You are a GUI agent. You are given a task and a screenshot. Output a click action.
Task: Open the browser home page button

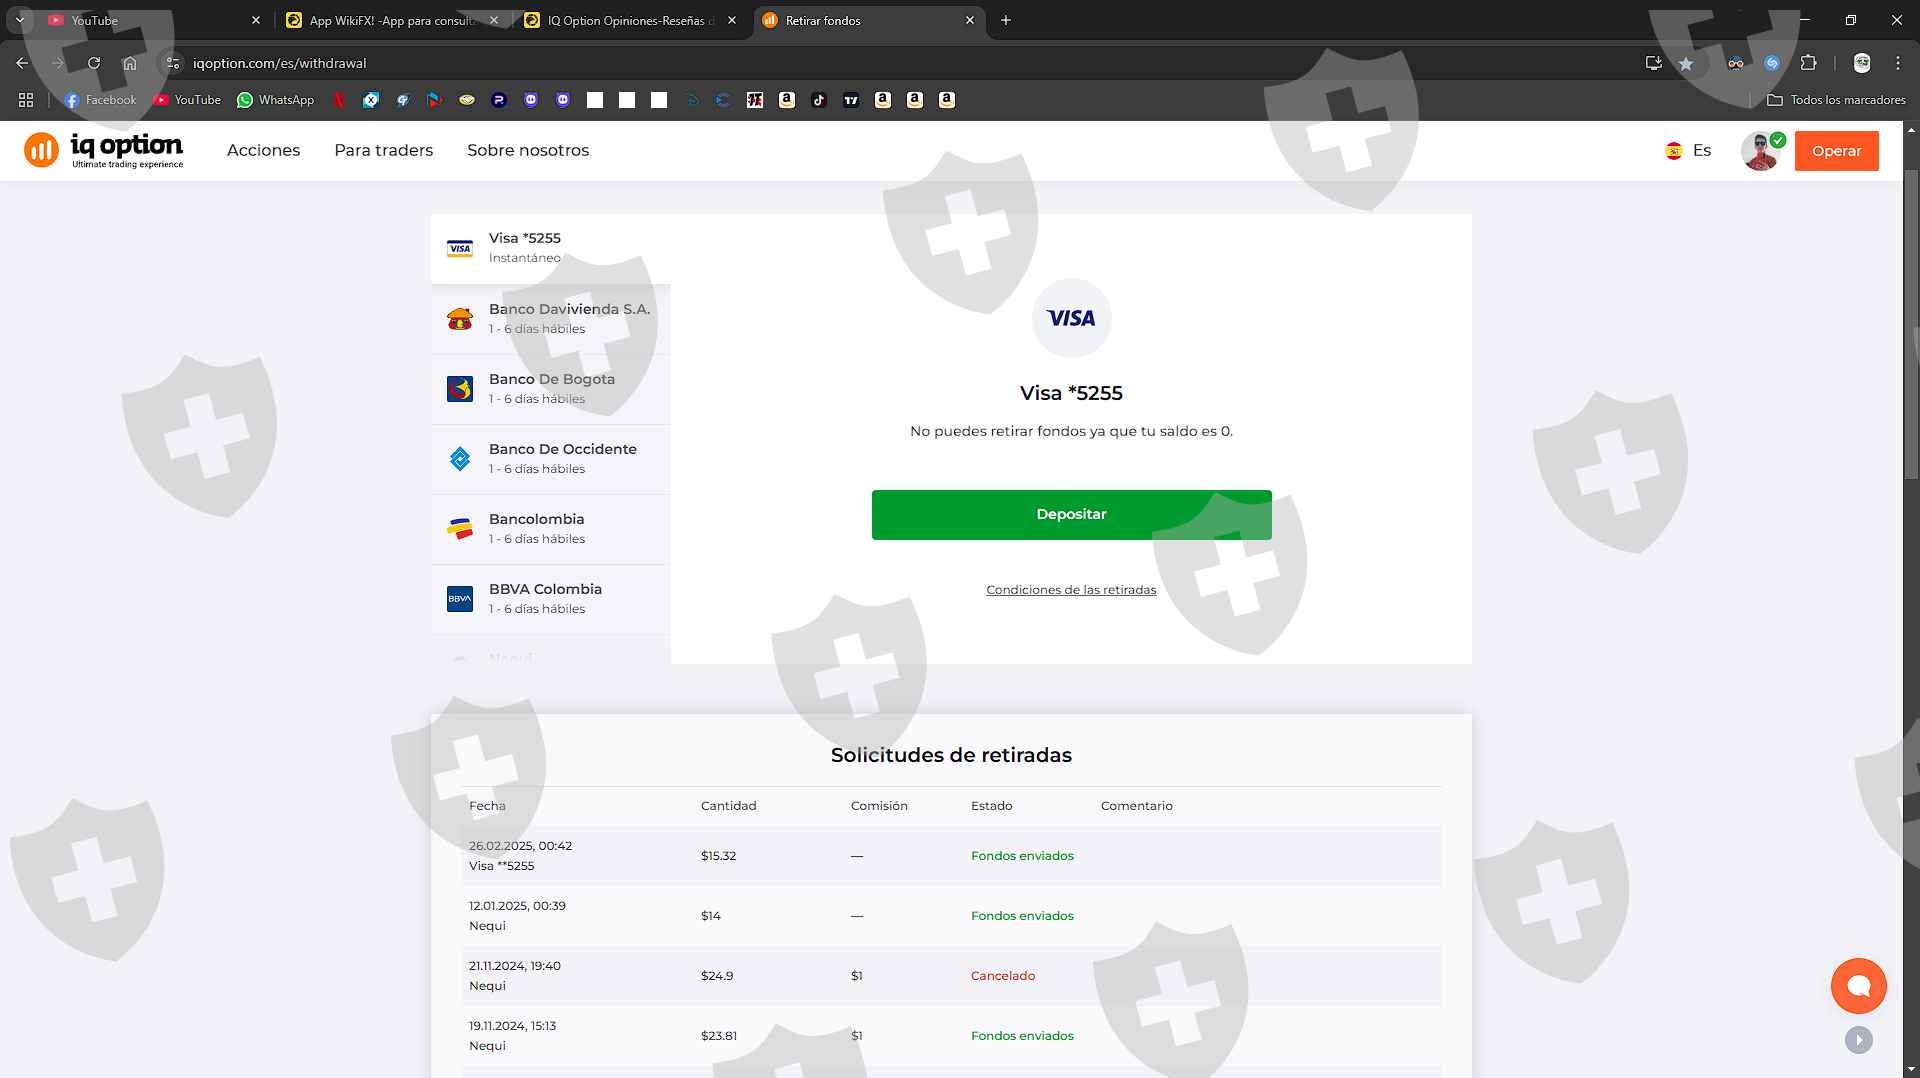(x=130, y=63)
